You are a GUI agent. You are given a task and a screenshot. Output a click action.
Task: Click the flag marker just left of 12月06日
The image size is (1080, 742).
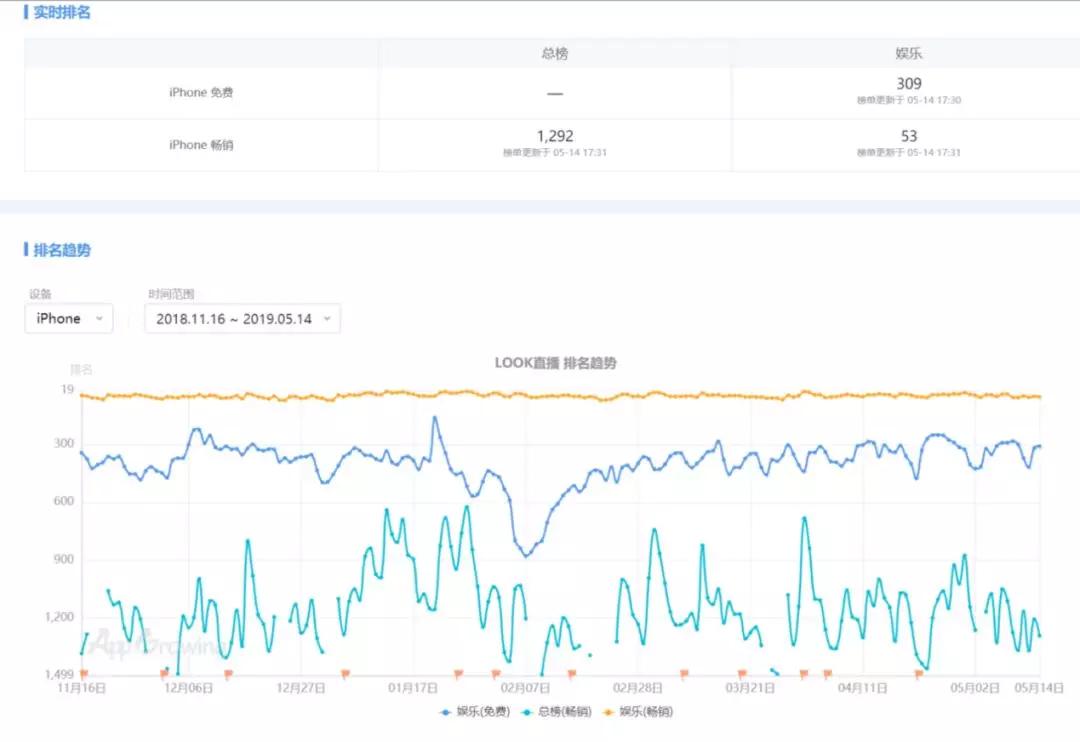pyautogui.click(x=165, y=674)
